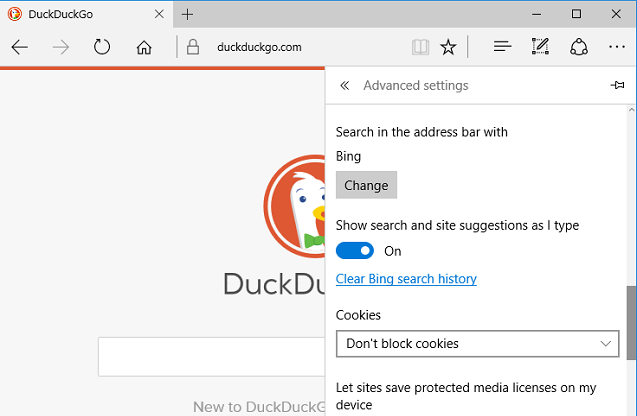Click the 'Advanced settings' title

(416, 85)
